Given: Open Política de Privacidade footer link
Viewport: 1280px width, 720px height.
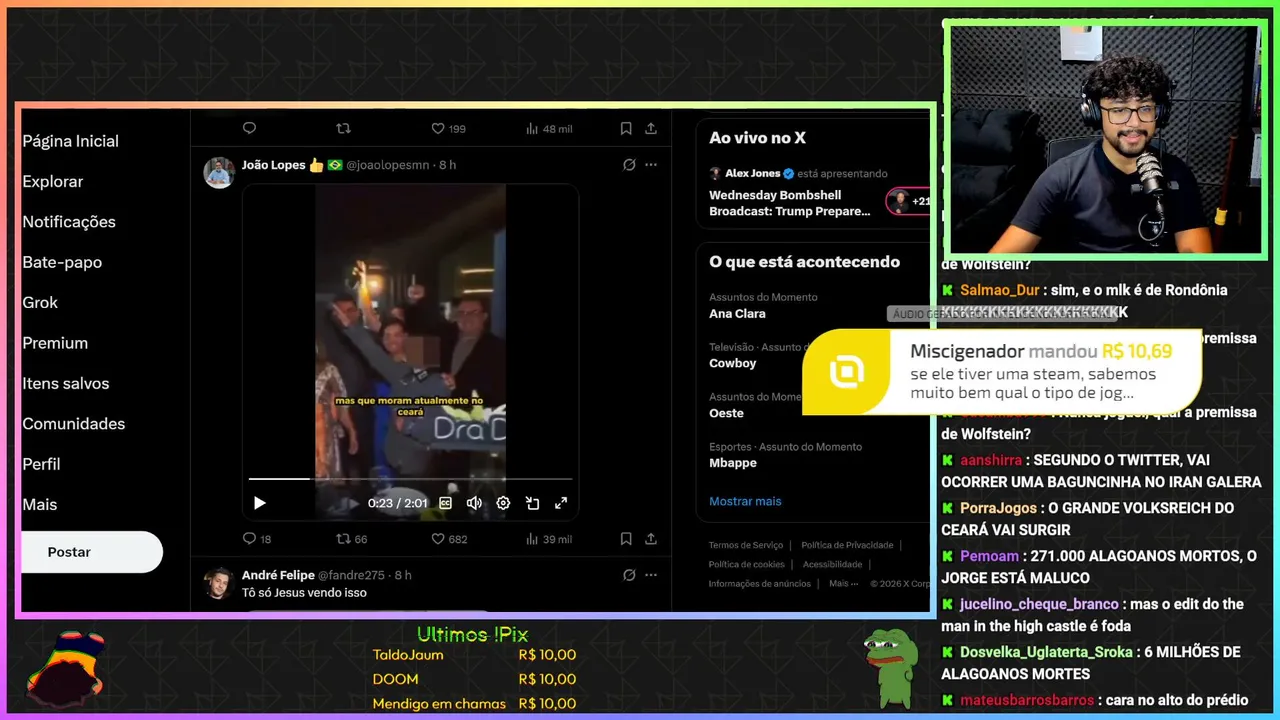Looking at the screenshot, I should click(847, 545).
